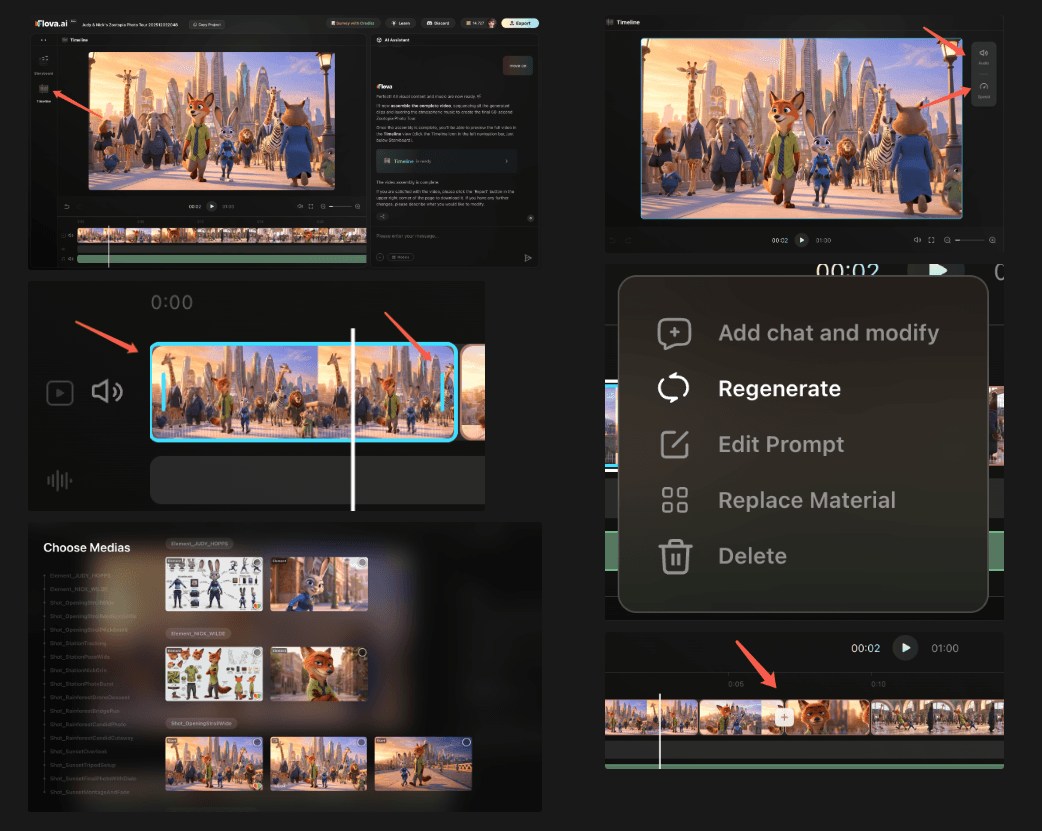Screen dimensions: 1042x831
Task: Click the Export button in the top bar
Action: coord(520,23)
